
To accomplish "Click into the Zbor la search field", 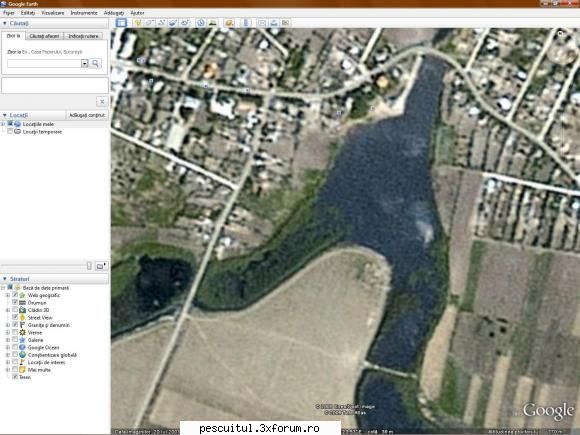I will [44, 63].
